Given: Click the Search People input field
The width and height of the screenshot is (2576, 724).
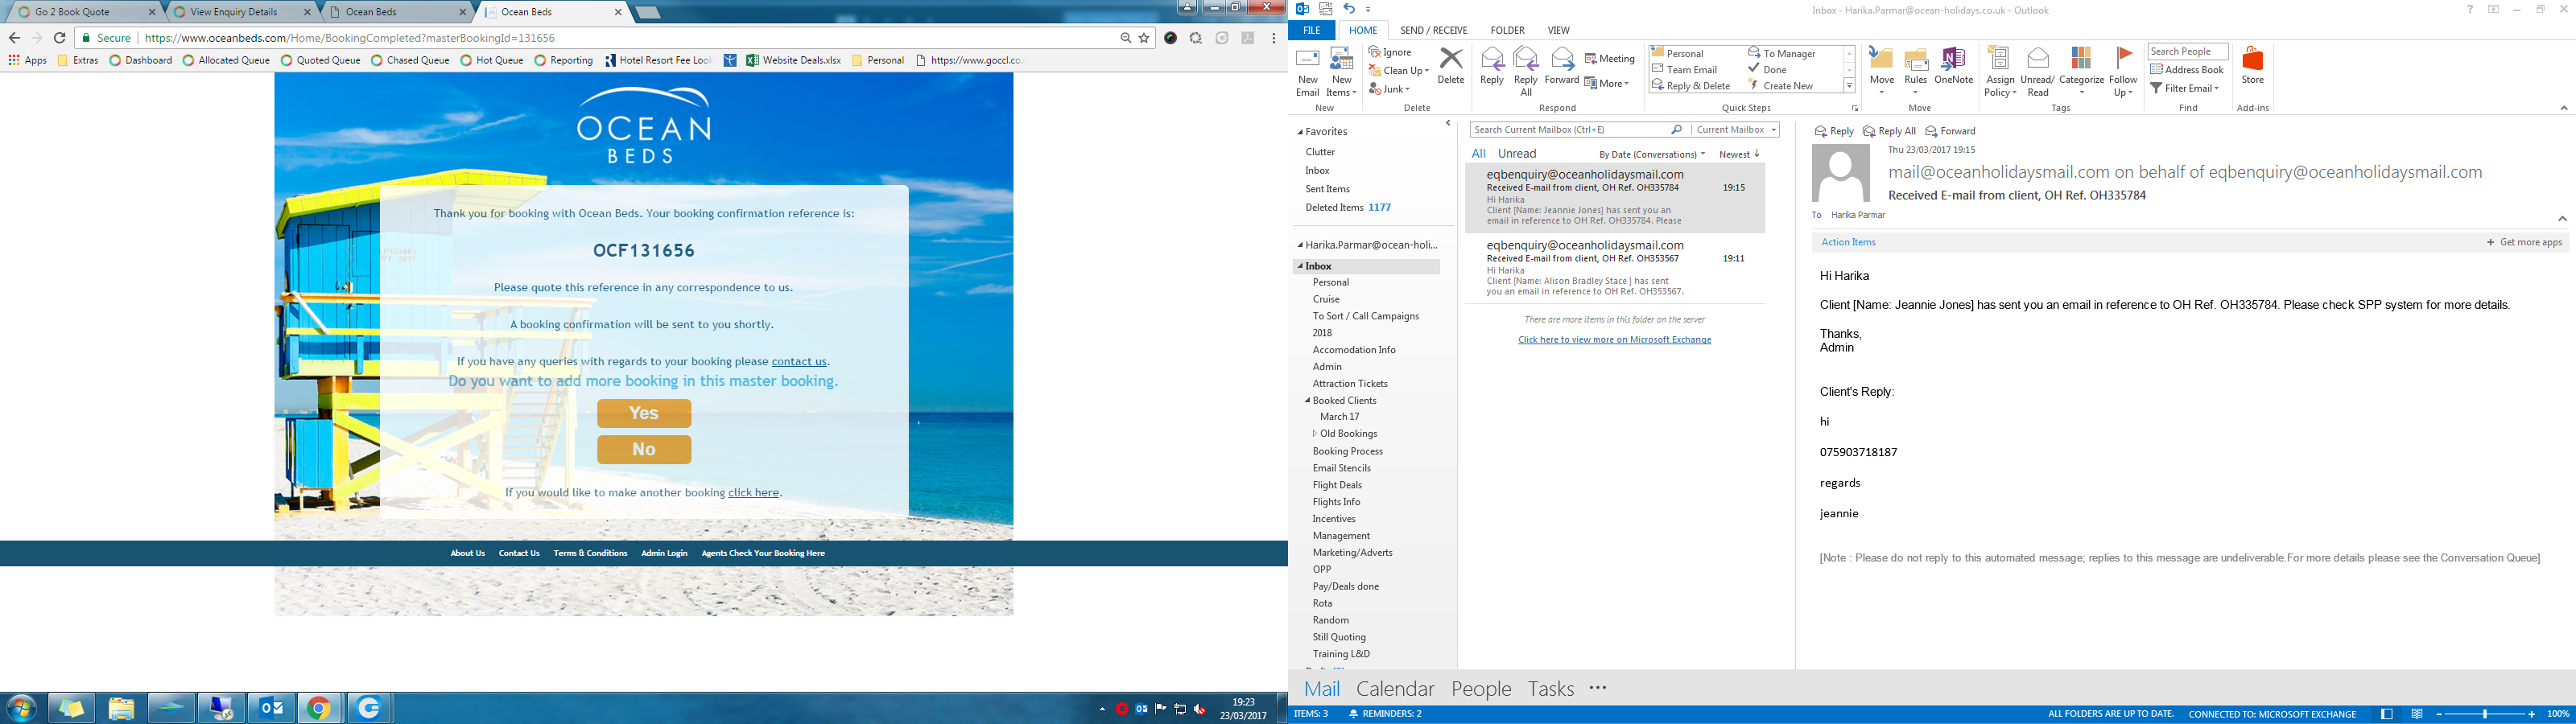Looking at the screenshot, I should [2187, 52].
